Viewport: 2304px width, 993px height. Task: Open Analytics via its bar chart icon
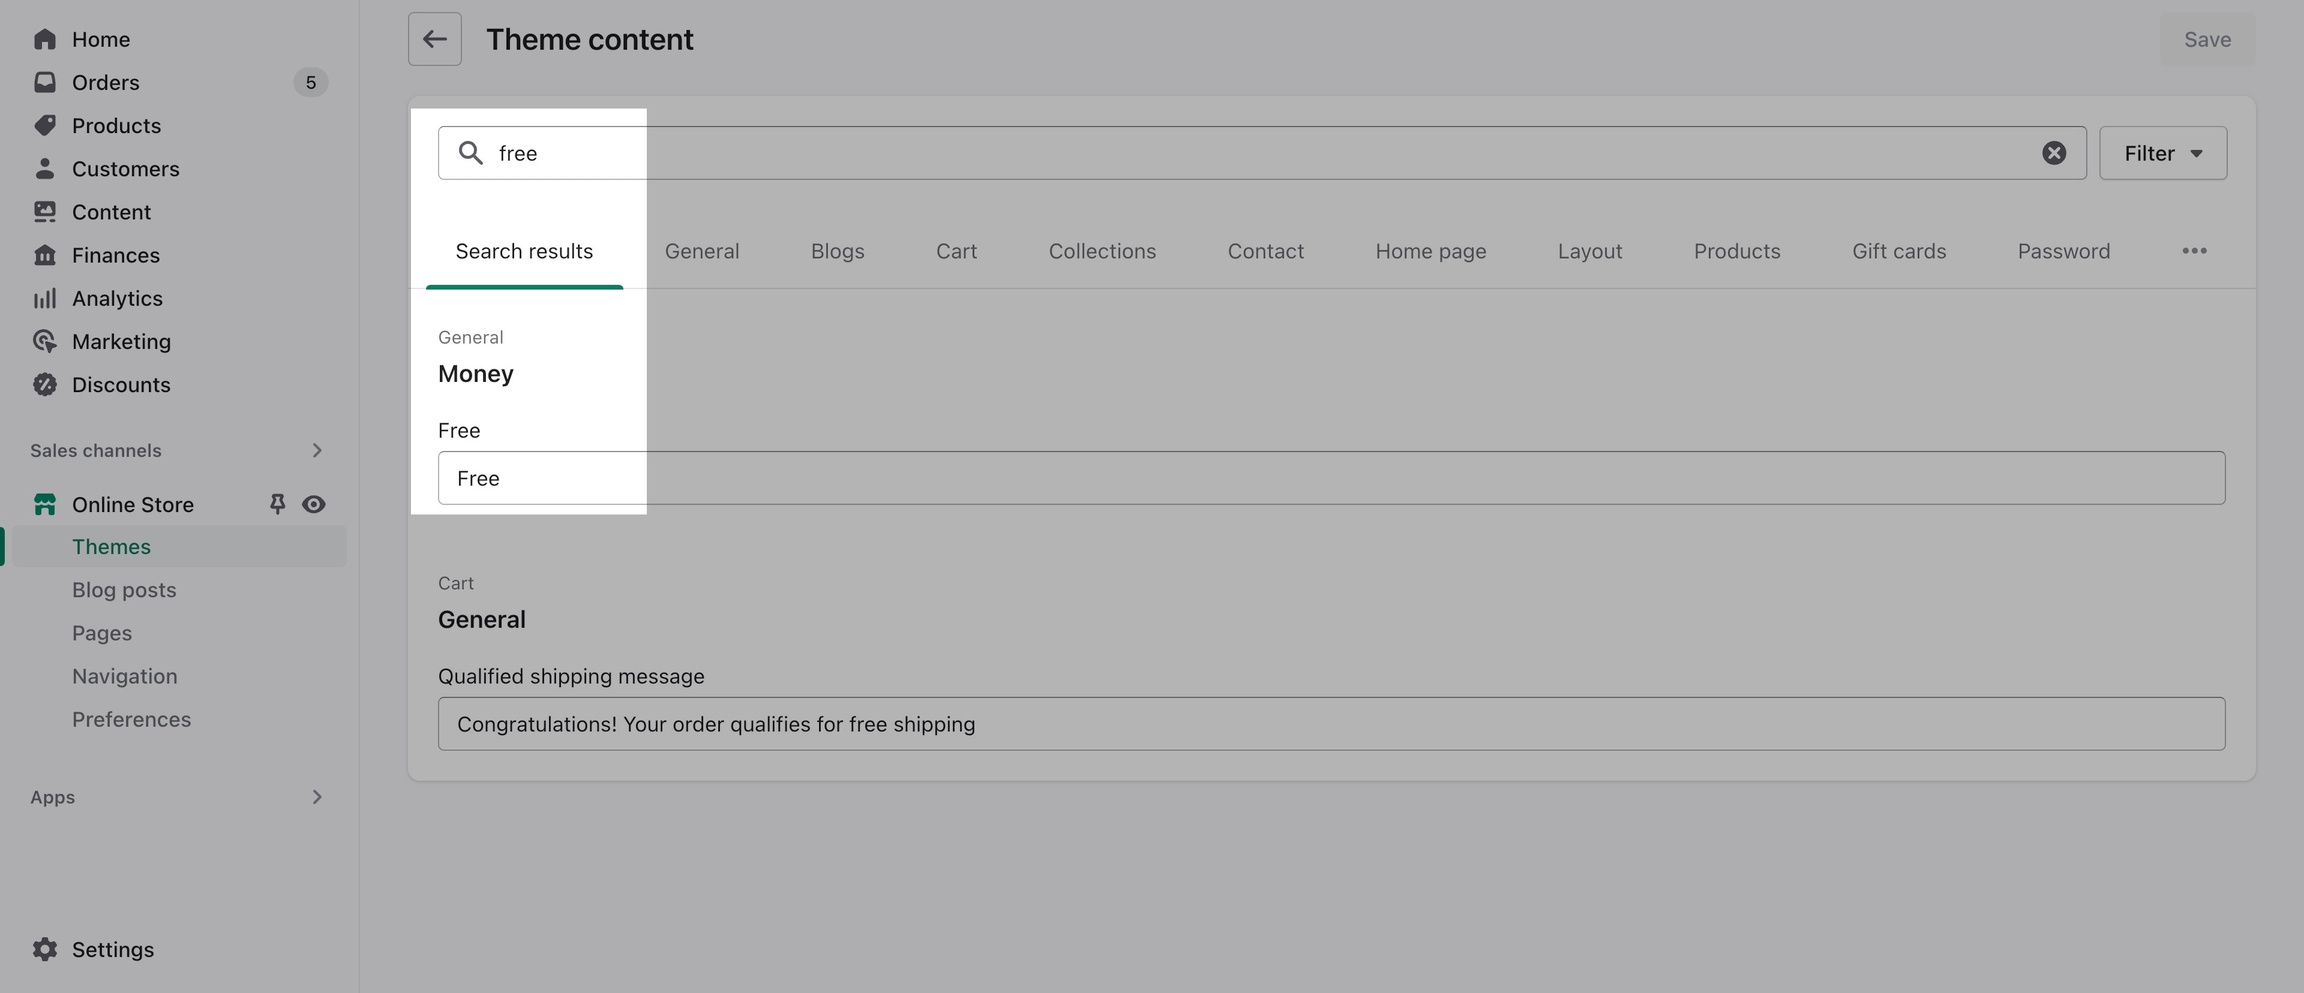tap(45, 298)
